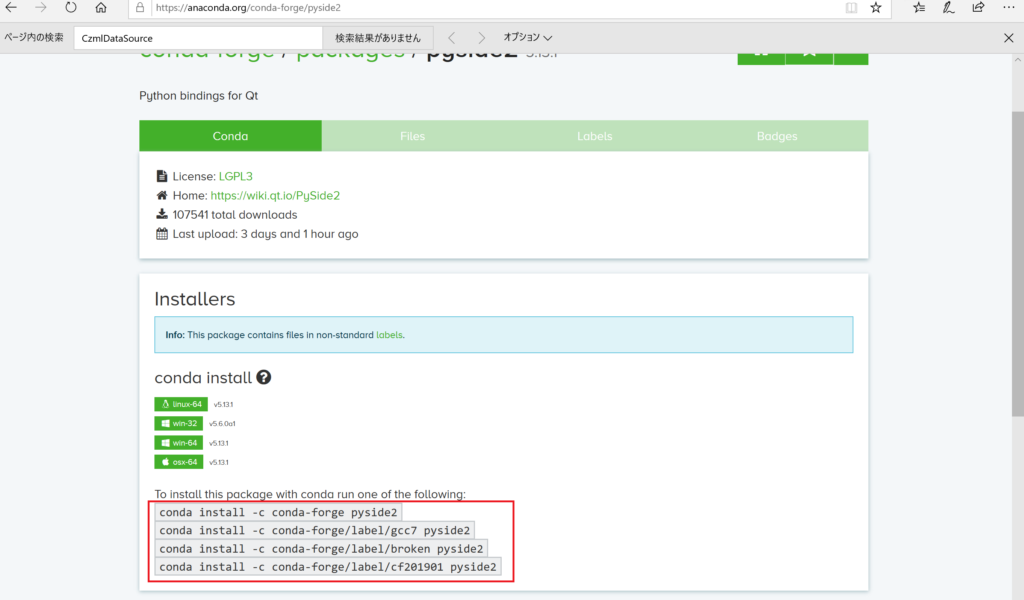
Task: Open reading view from the address bar
Action: coord(851,8)
